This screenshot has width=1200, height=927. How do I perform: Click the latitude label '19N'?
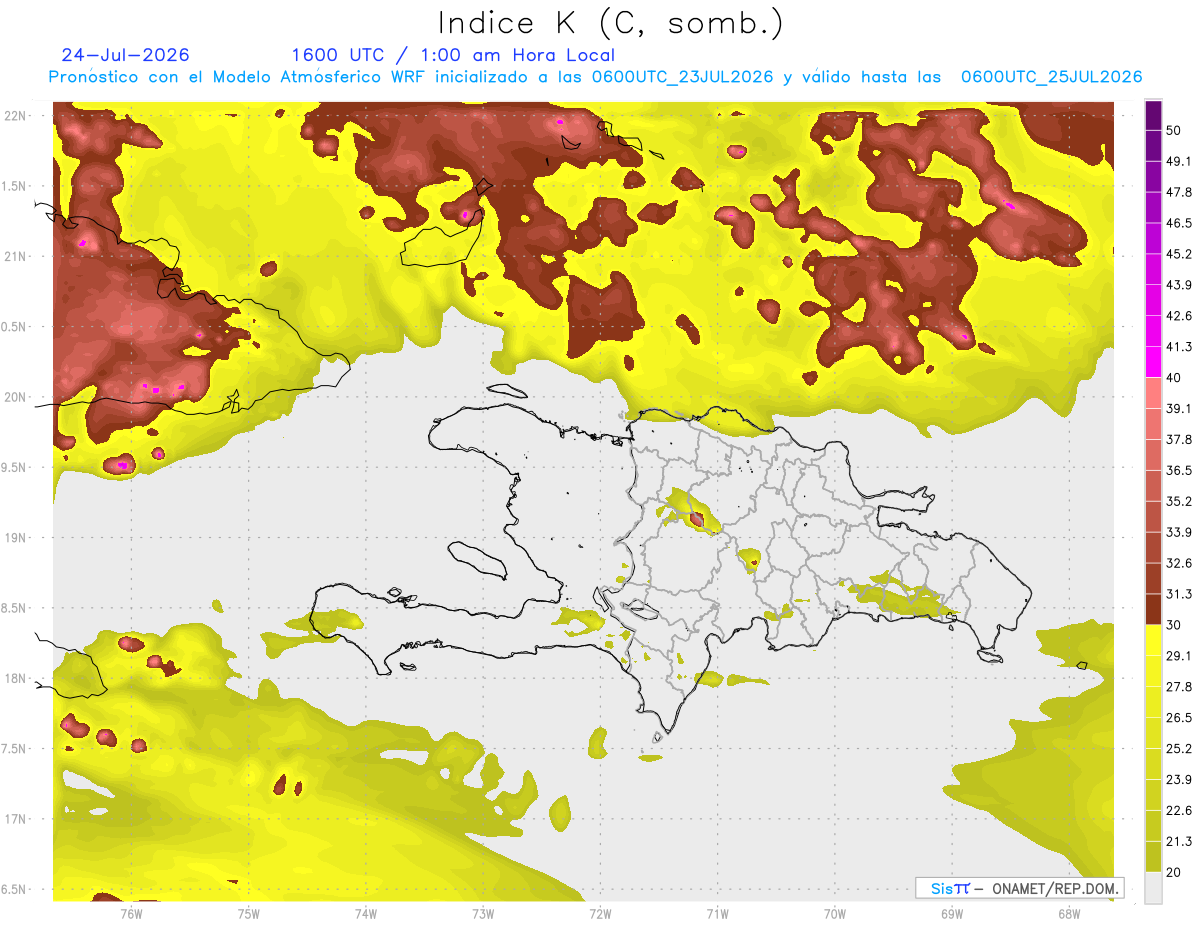click(x=15, y=538)
